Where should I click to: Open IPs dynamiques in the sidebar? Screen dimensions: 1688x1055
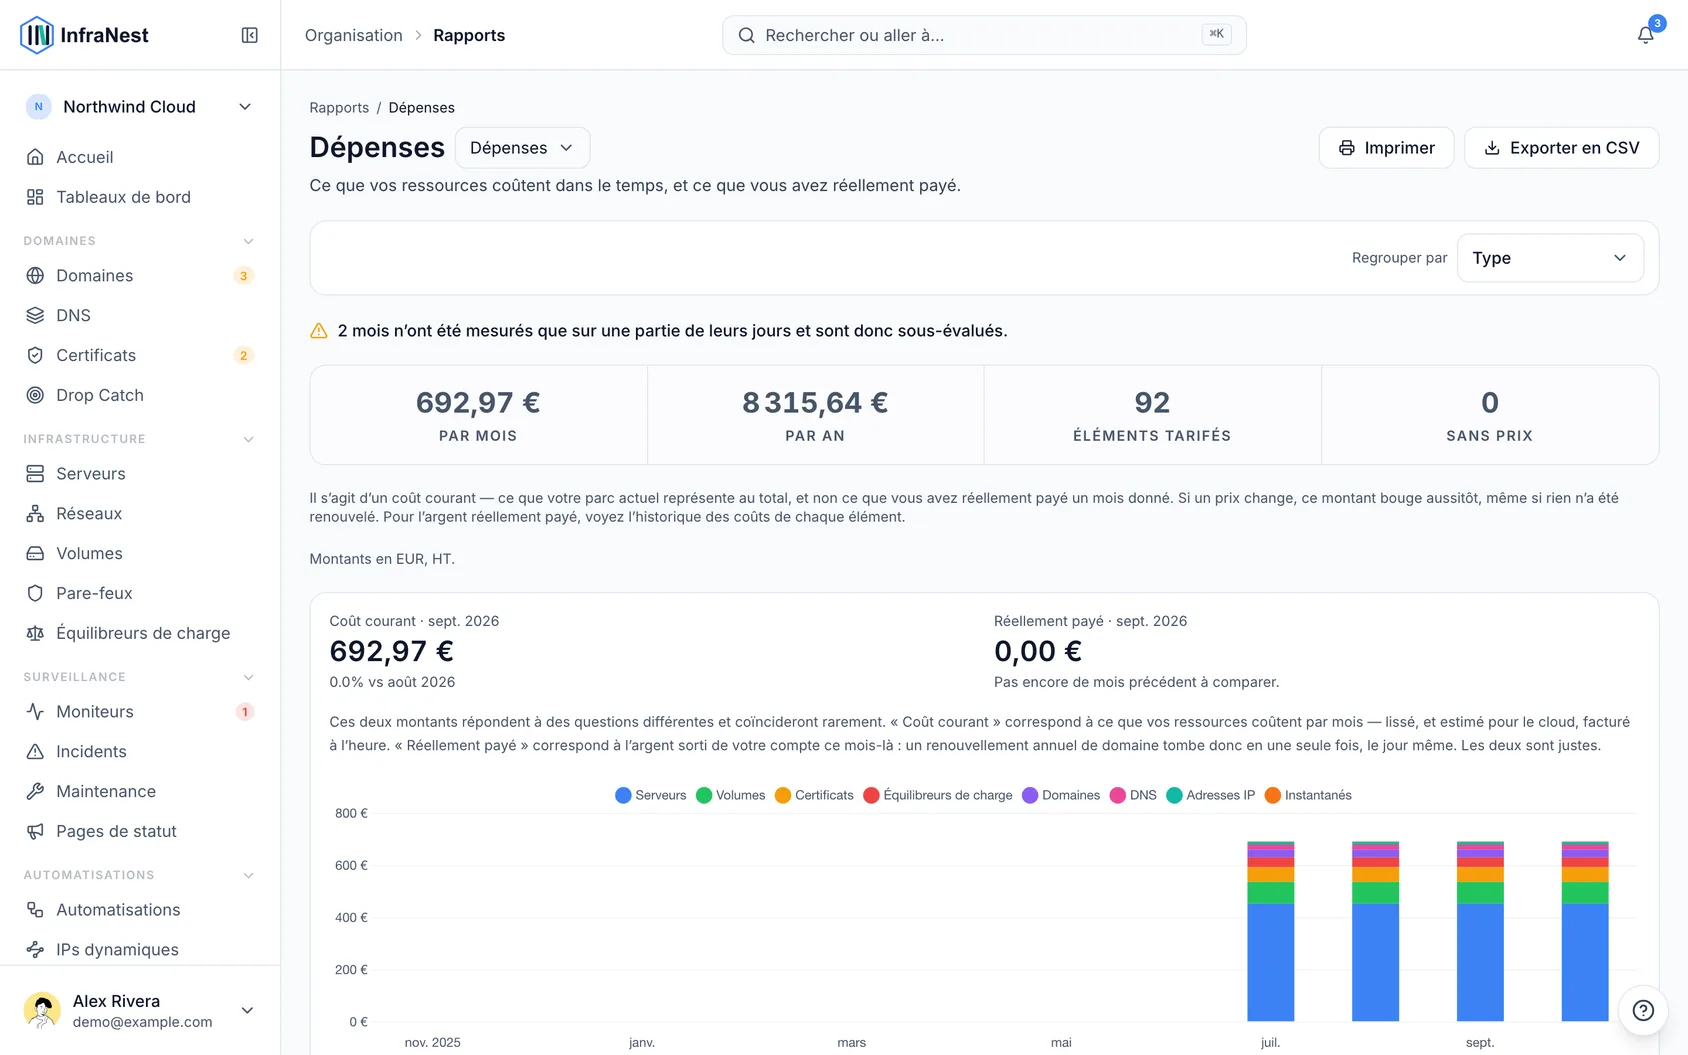point(140,949)
